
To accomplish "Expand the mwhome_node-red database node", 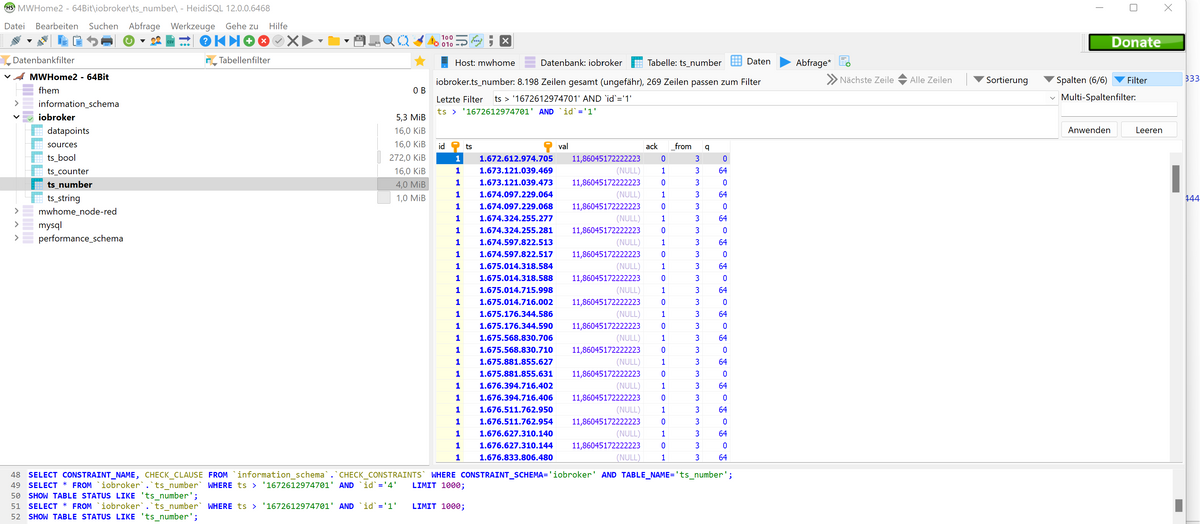I will [x=16, y=212].
